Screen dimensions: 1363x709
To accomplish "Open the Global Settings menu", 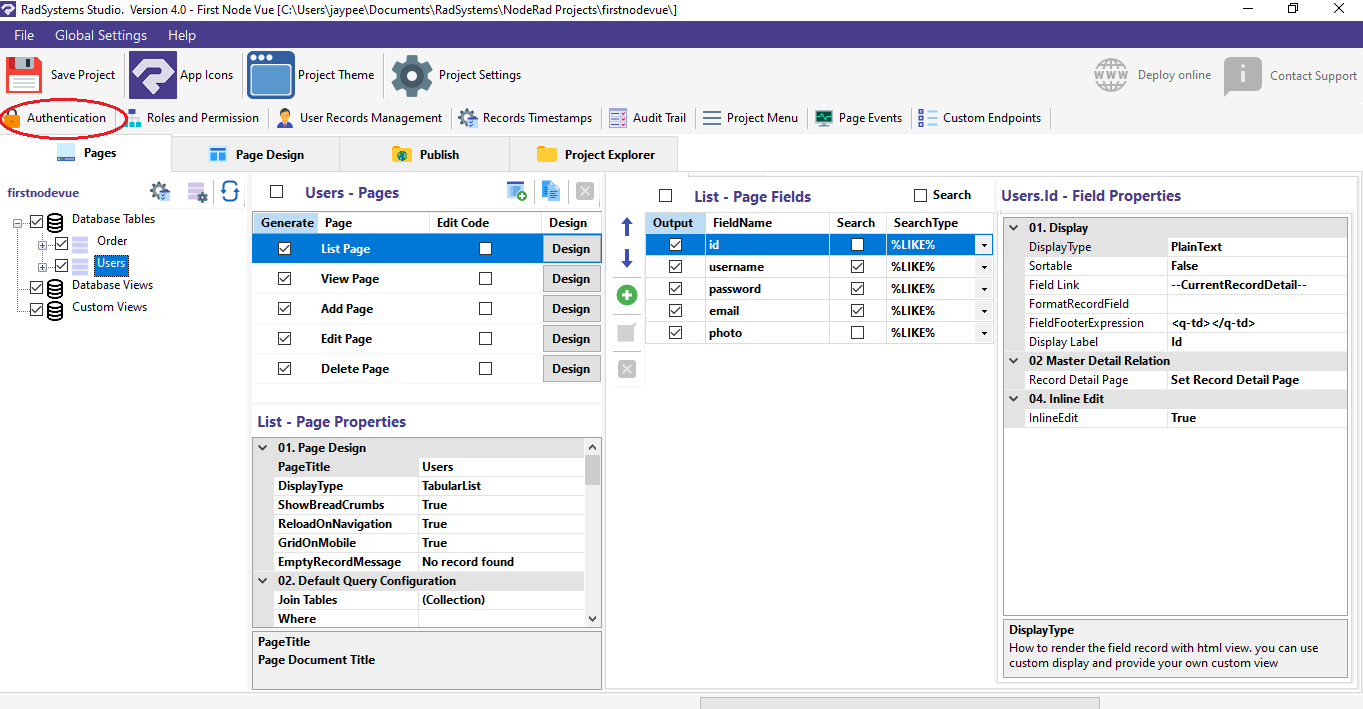I will pos(100,35).
